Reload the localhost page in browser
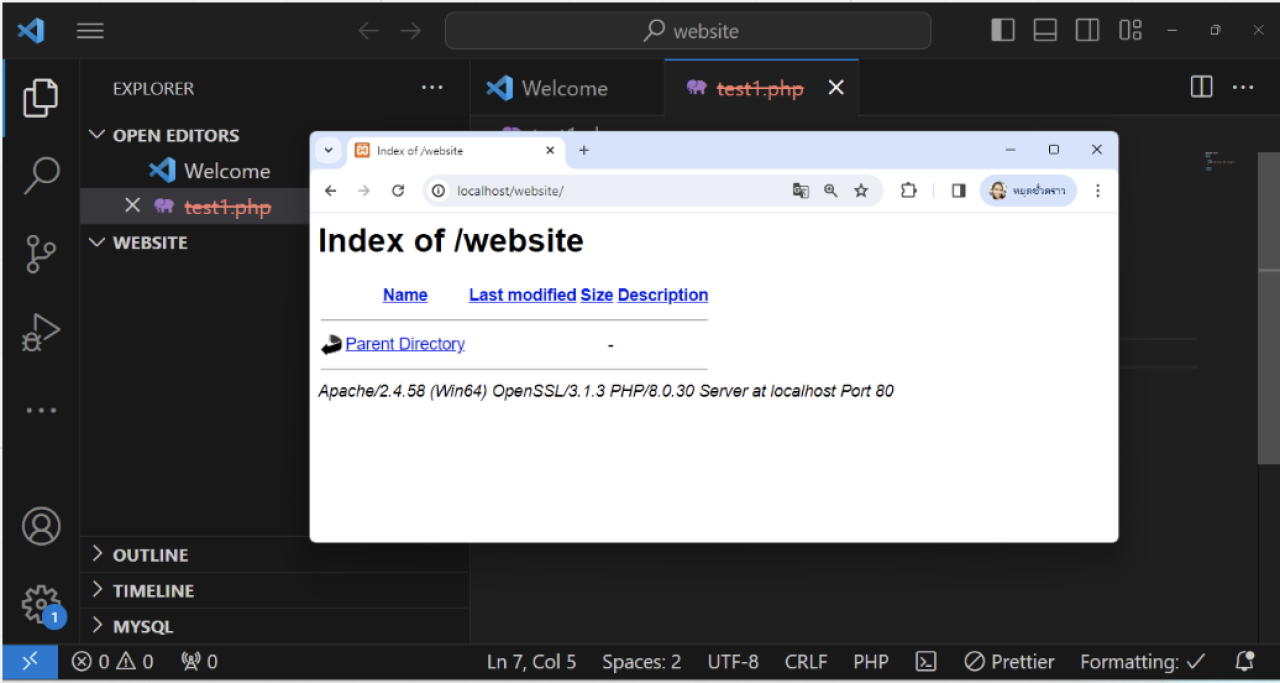This screenshot has width=1280, height=683. pyautogui.click(x=398, y=191)
